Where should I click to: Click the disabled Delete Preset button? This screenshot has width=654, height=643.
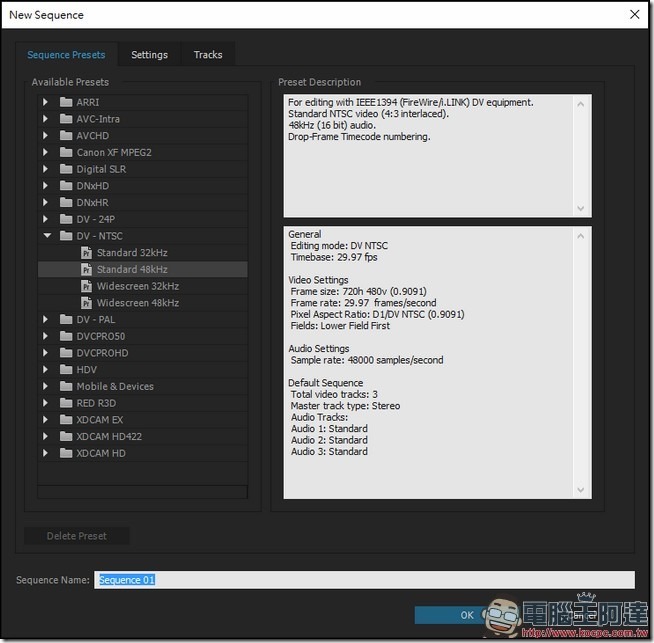tap(77, 536)
